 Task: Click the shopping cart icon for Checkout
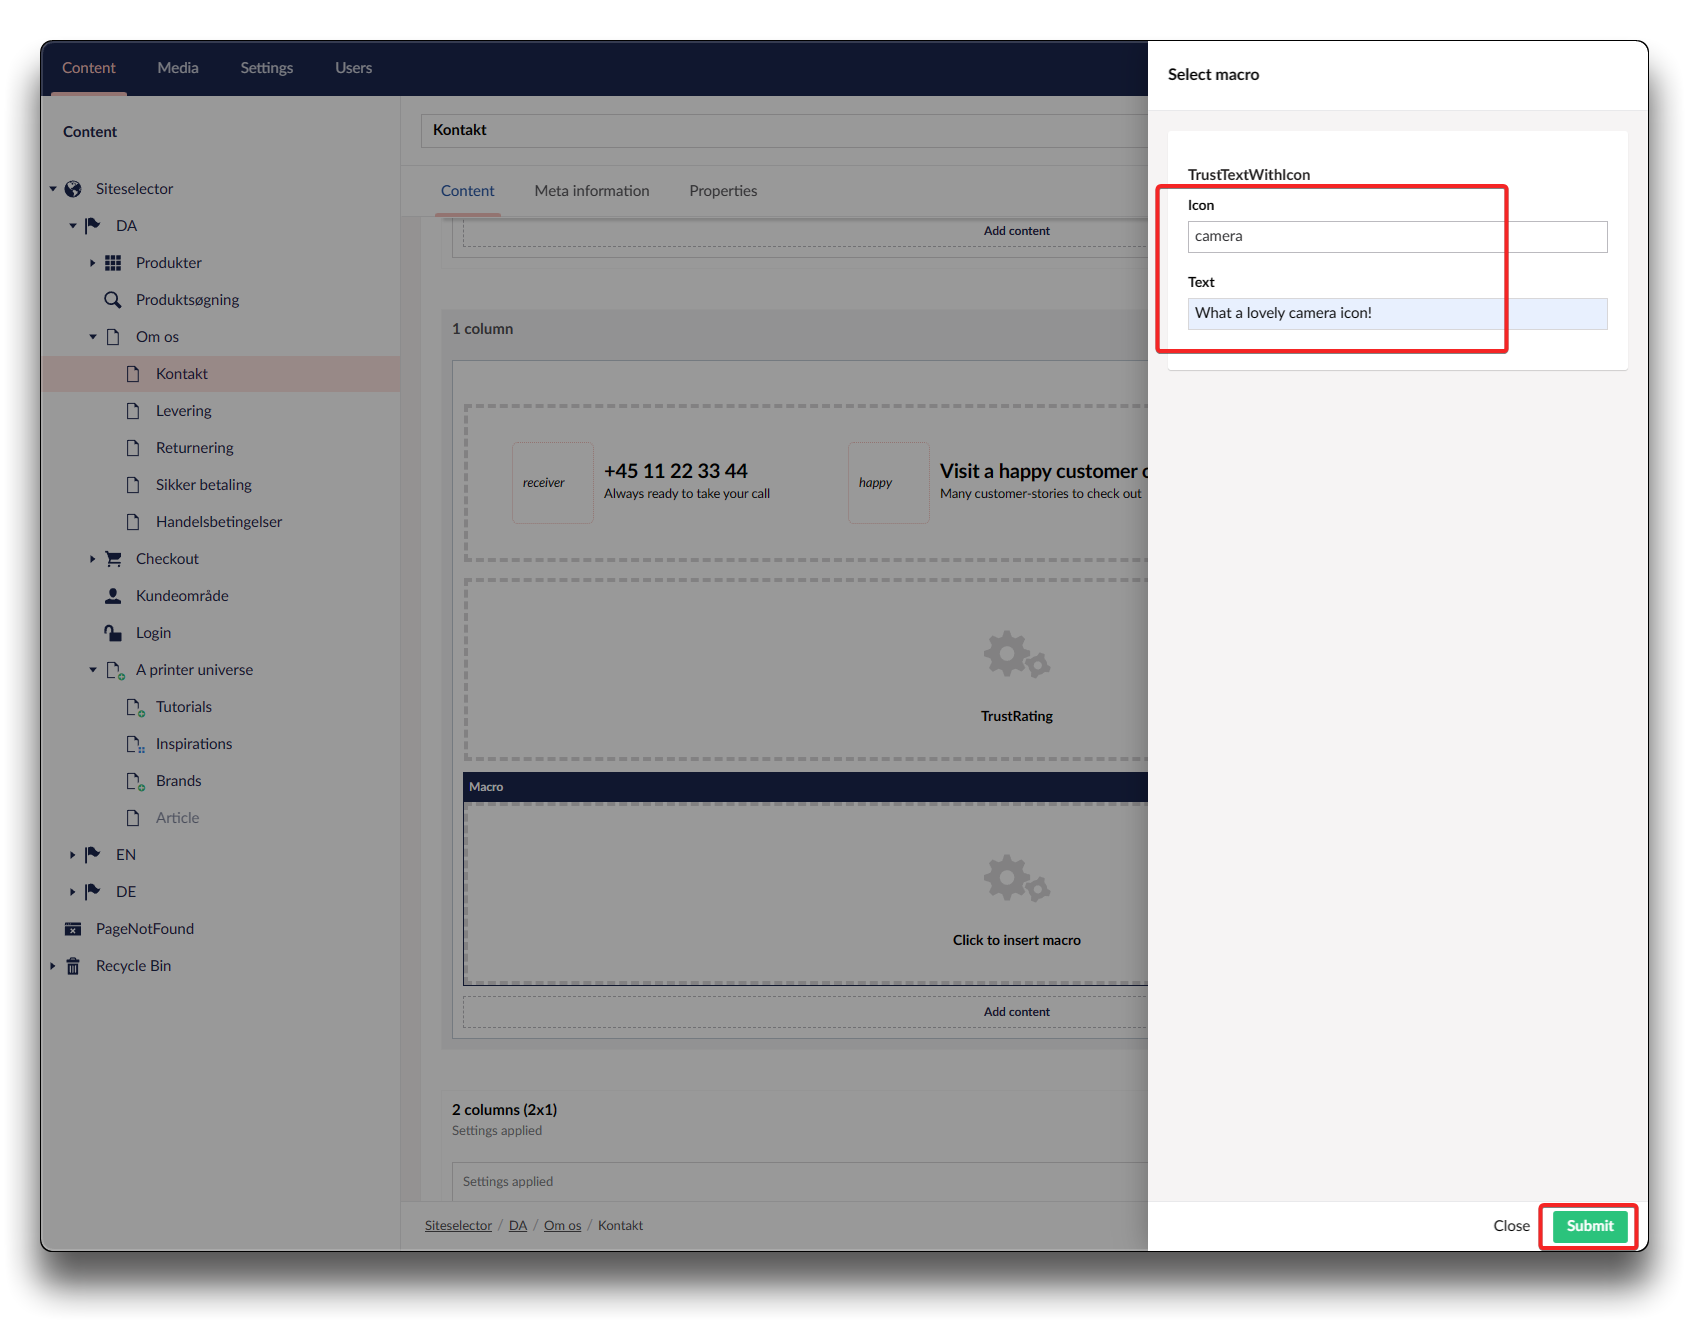coord(113,559)
